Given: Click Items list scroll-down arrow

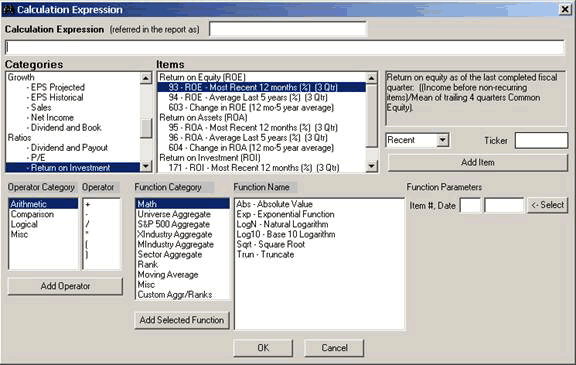Looking at the screenshot, I should 371,166.
